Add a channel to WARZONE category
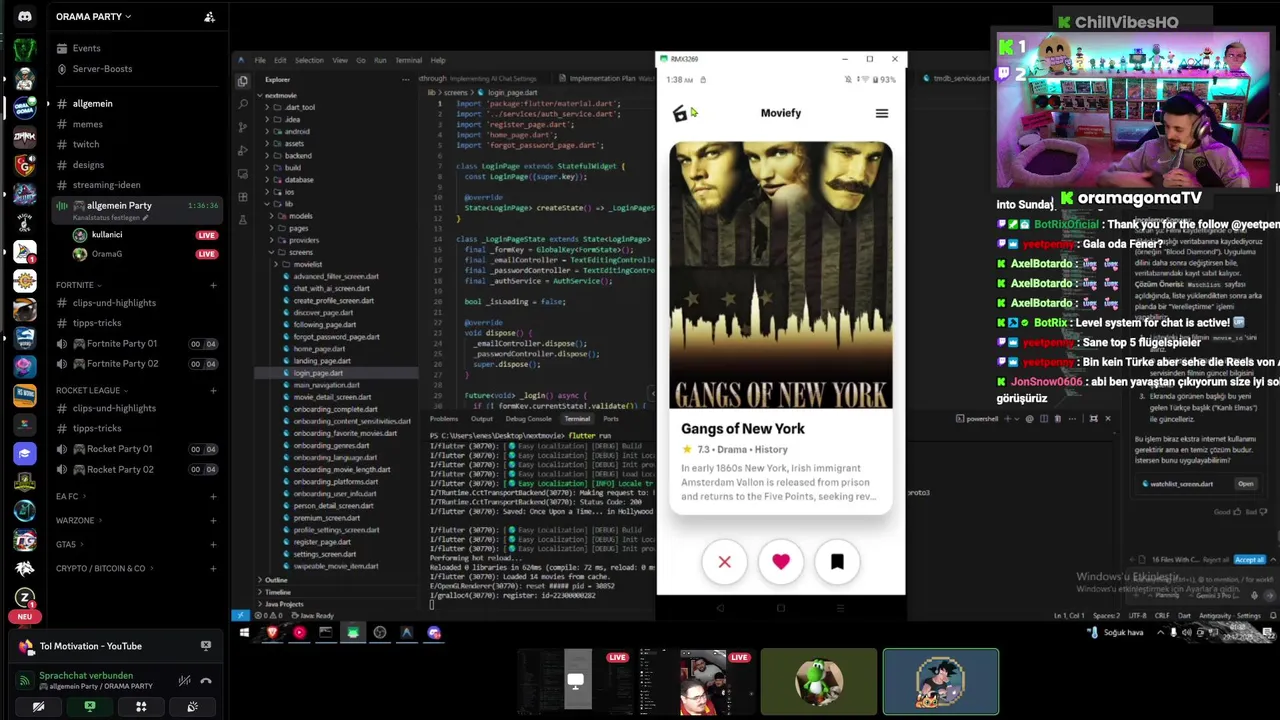This screenshot has height=720, width=1280. pos(213,521)
